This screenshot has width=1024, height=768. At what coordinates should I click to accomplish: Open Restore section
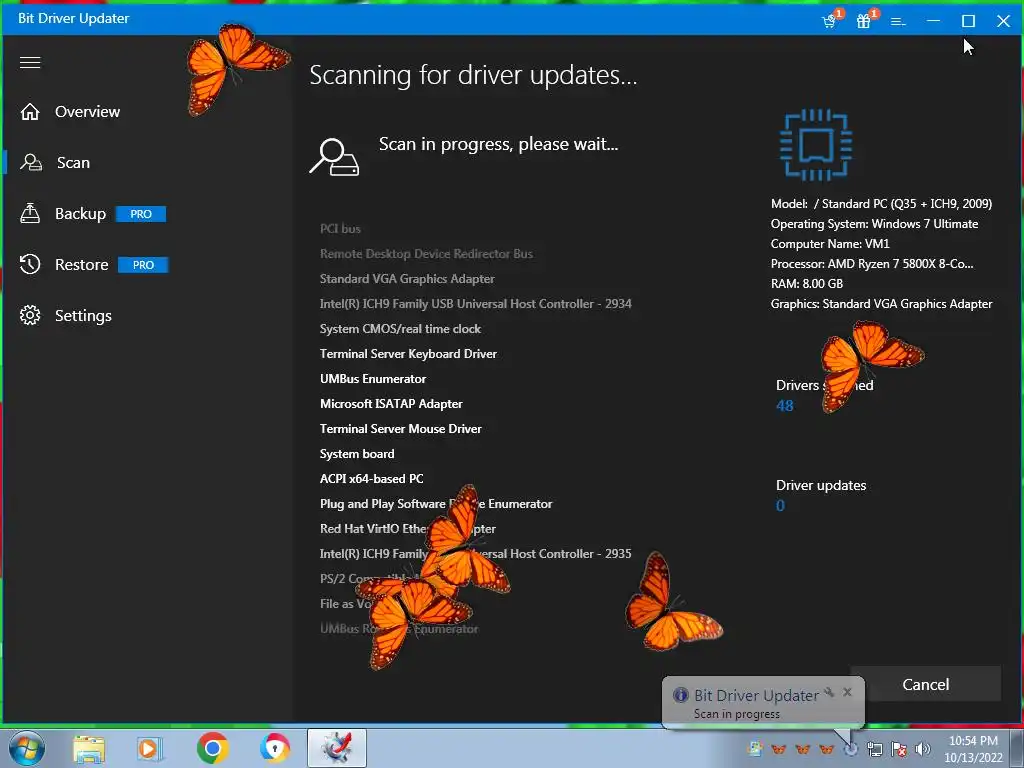[x=82, y=264]
